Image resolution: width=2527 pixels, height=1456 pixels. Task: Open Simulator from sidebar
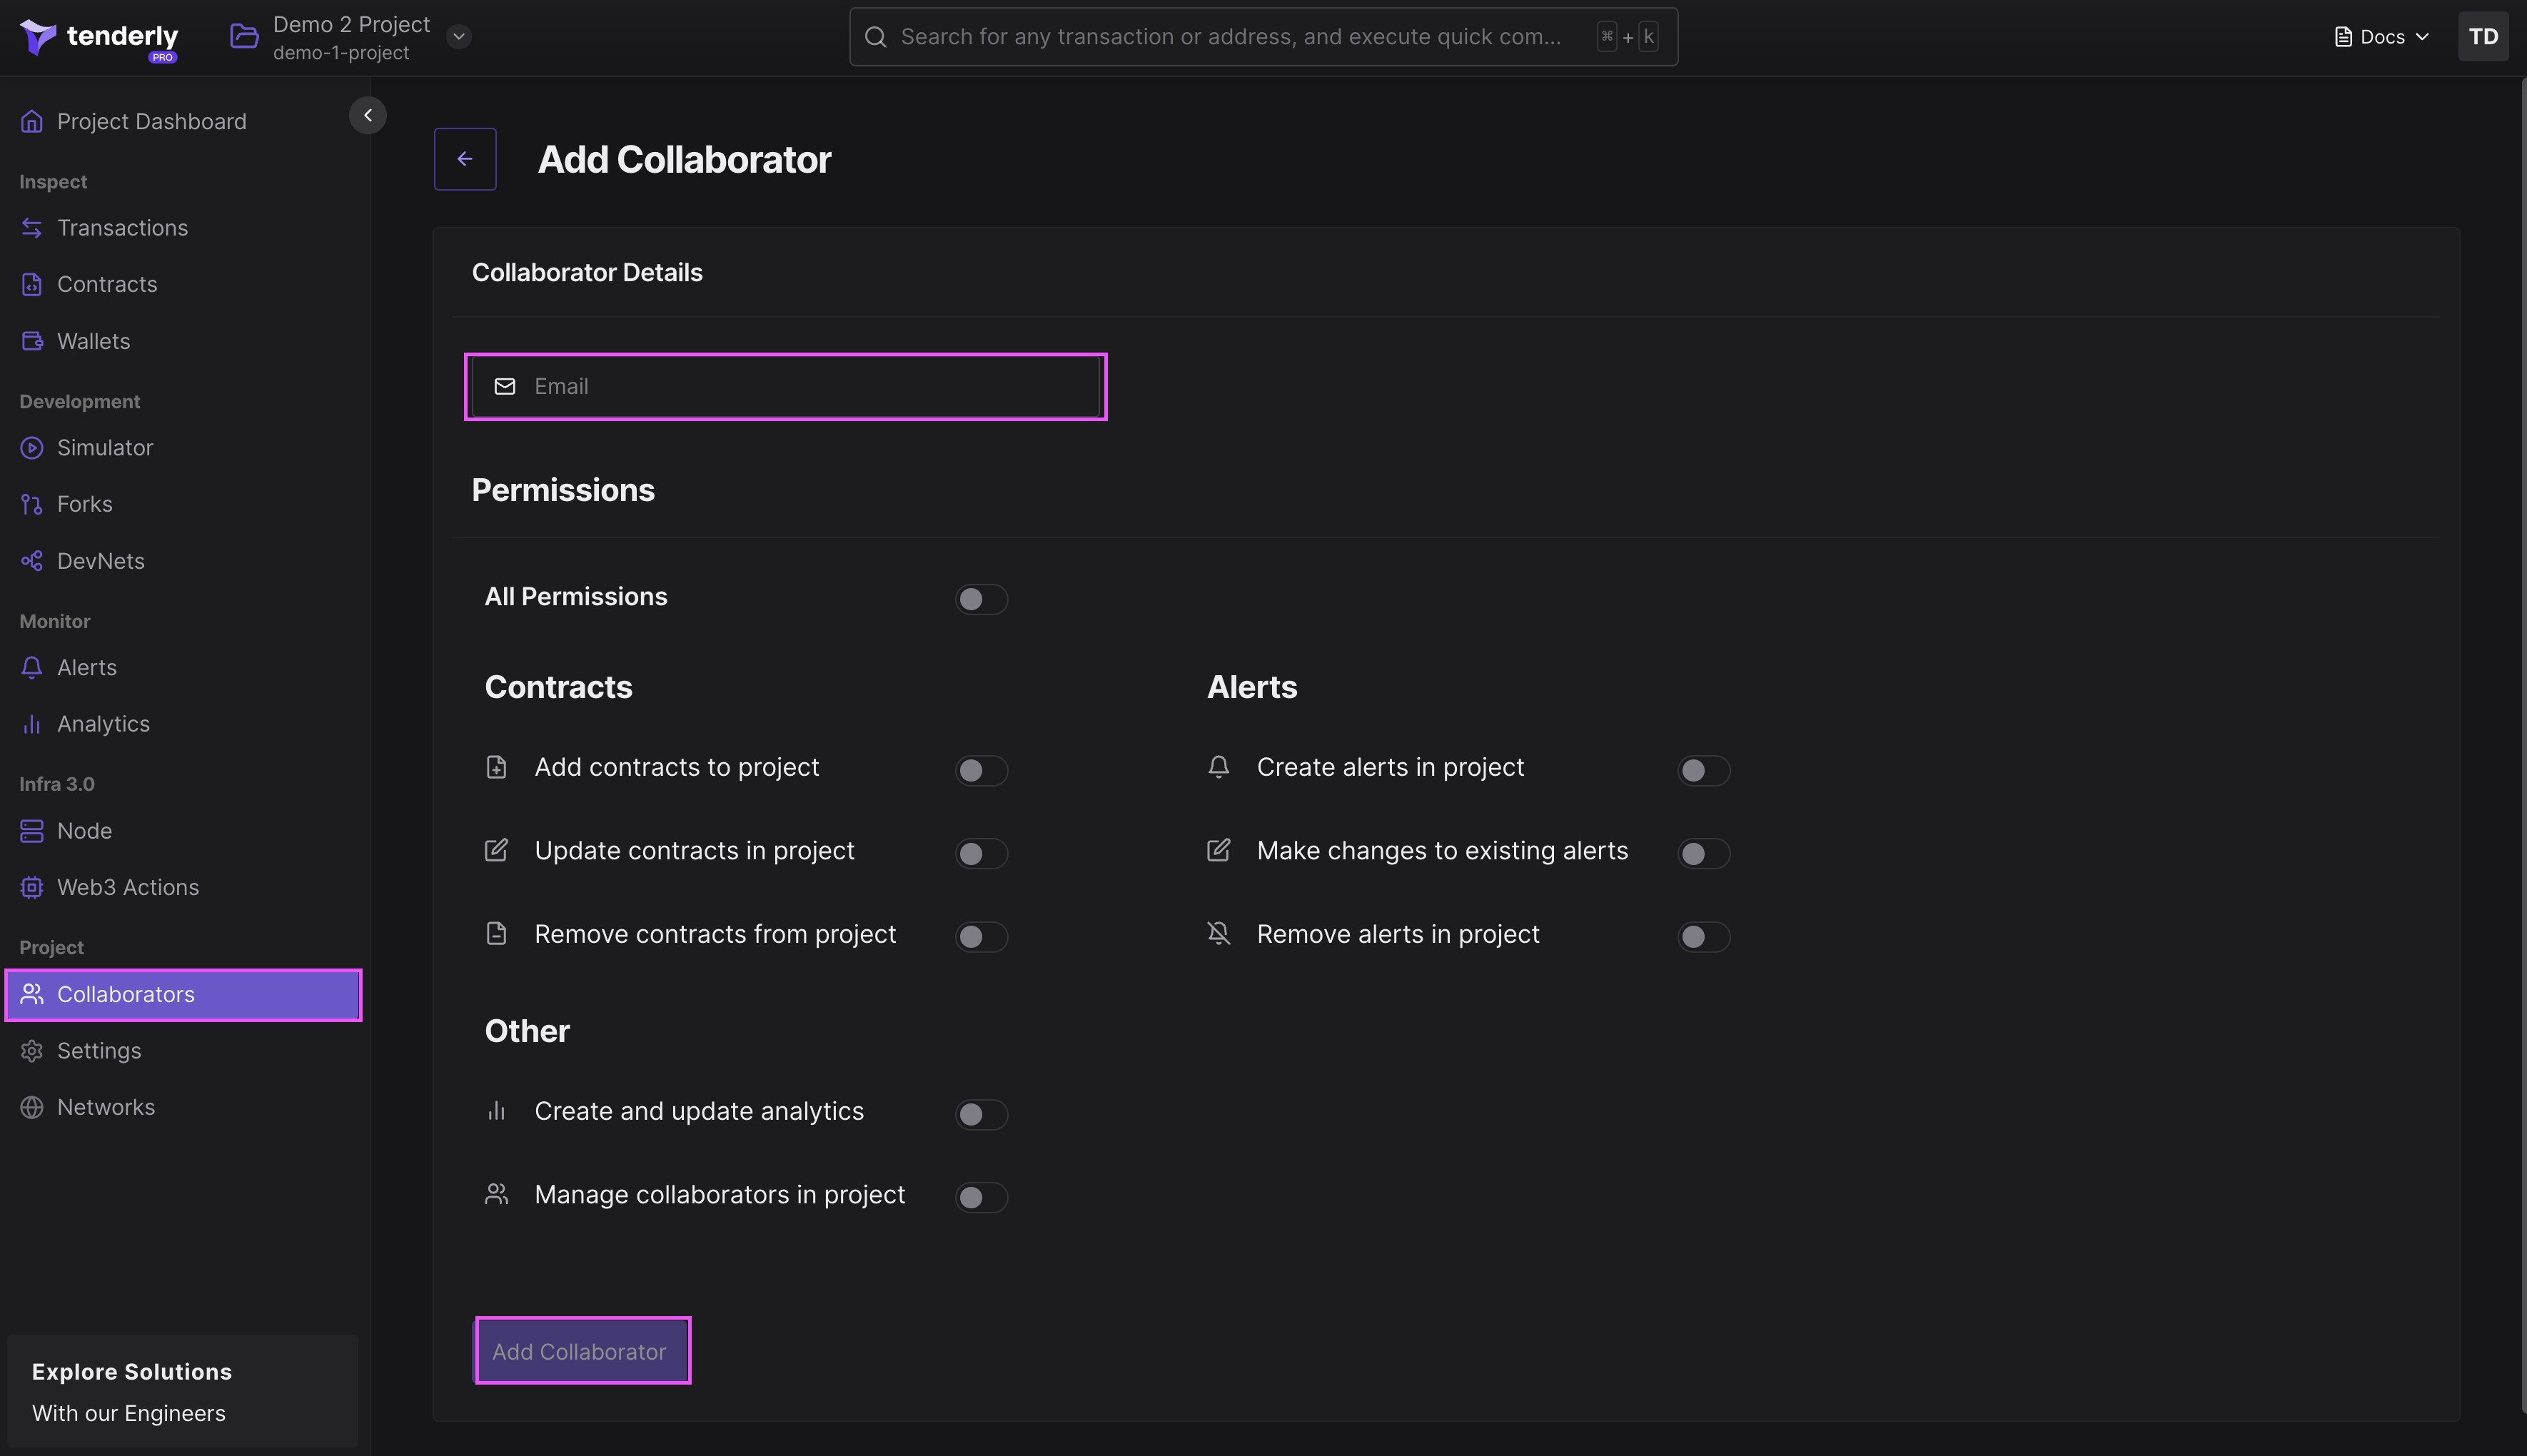coord(184,447)
